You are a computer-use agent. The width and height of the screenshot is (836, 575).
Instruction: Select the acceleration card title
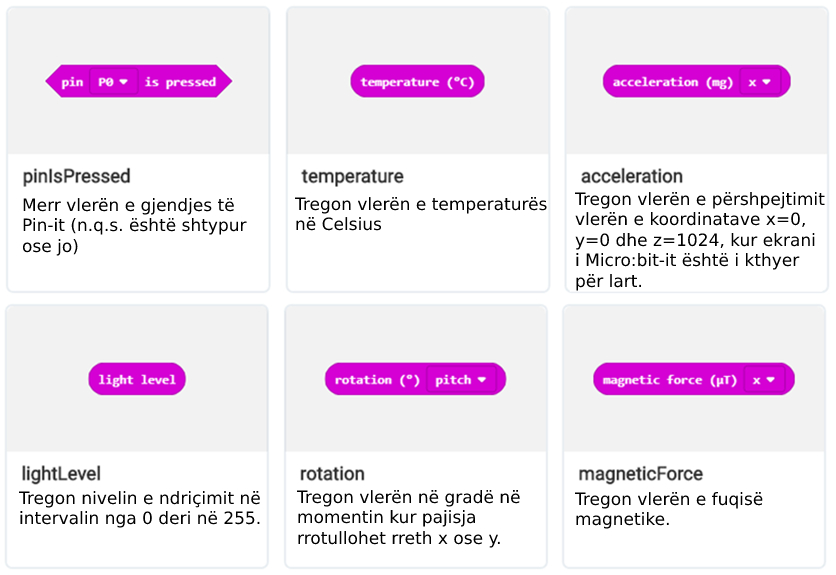(631, 176)
